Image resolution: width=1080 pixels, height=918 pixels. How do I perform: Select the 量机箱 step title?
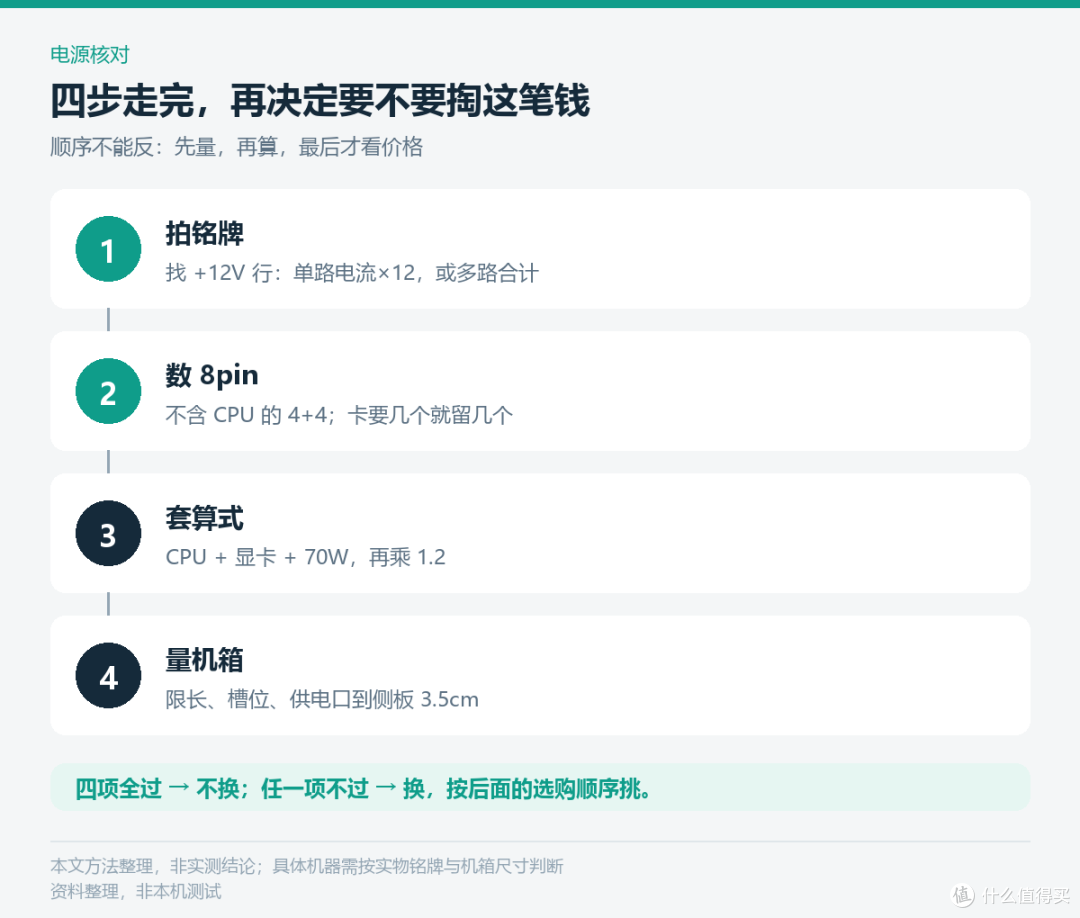tap(204, 660)
